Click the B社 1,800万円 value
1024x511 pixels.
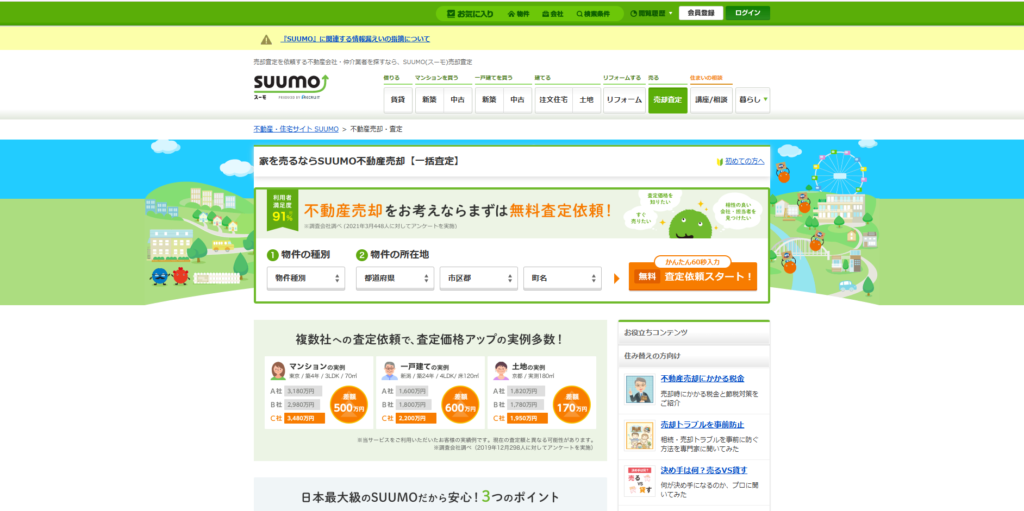point(411,404)
